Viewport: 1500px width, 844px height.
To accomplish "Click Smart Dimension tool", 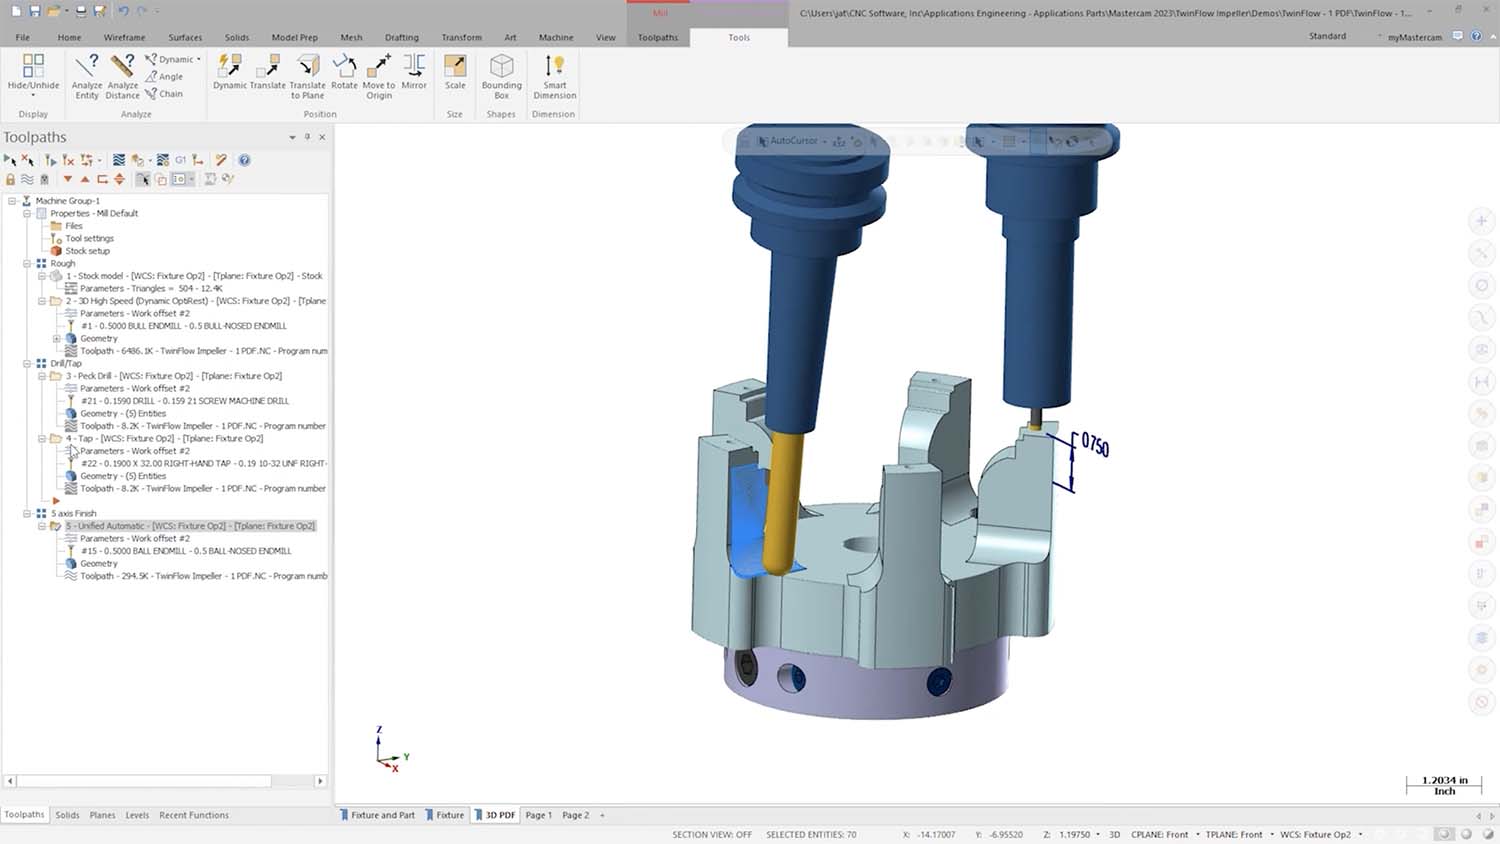I will pos(554,77).
